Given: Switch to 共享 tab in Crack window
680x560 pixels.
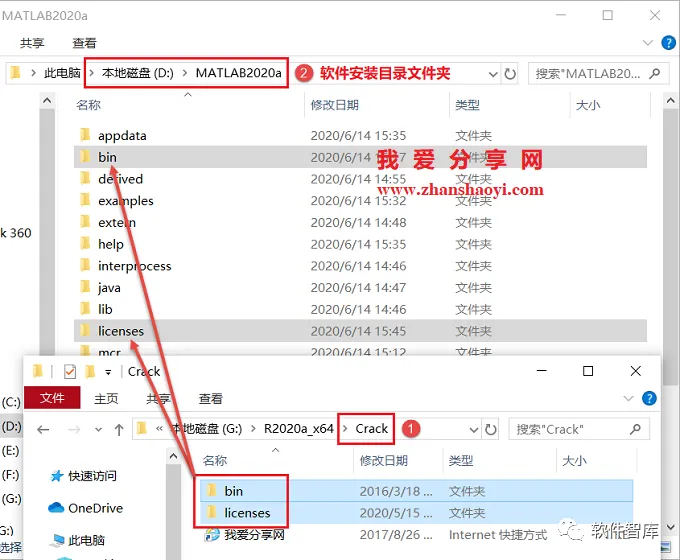Looking at the screenshot, I should (x=158, y=398).
